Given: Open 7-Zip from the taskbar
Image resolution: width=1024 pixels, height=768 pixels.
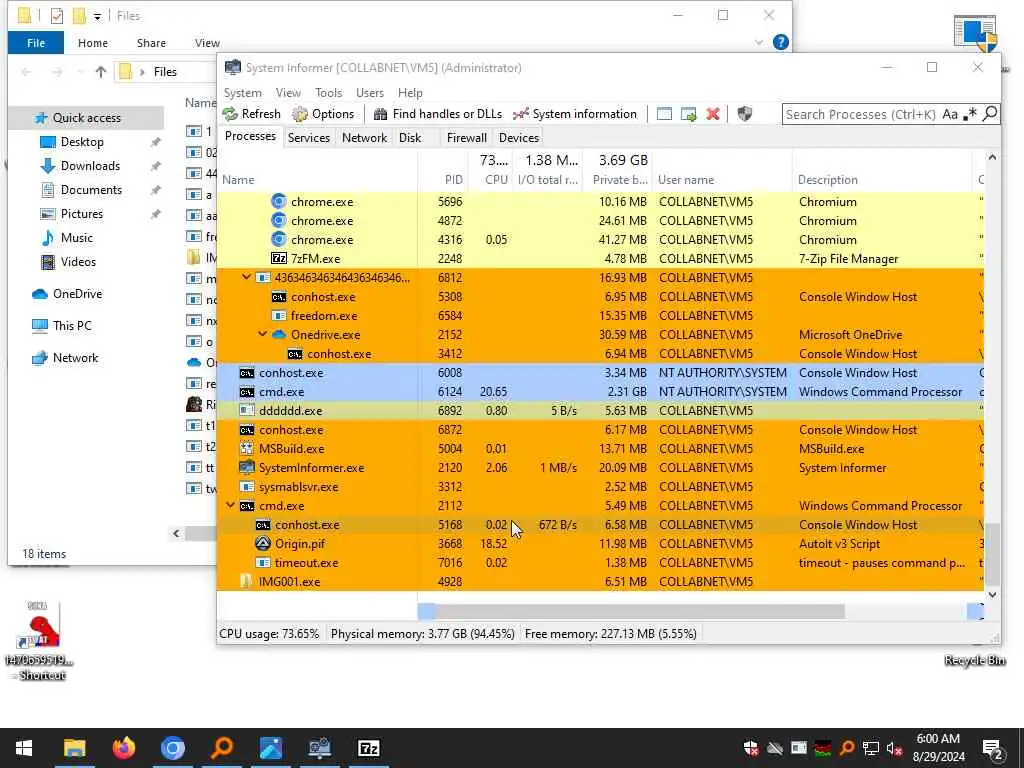Looking at the screenshot, I should (368, 748).
